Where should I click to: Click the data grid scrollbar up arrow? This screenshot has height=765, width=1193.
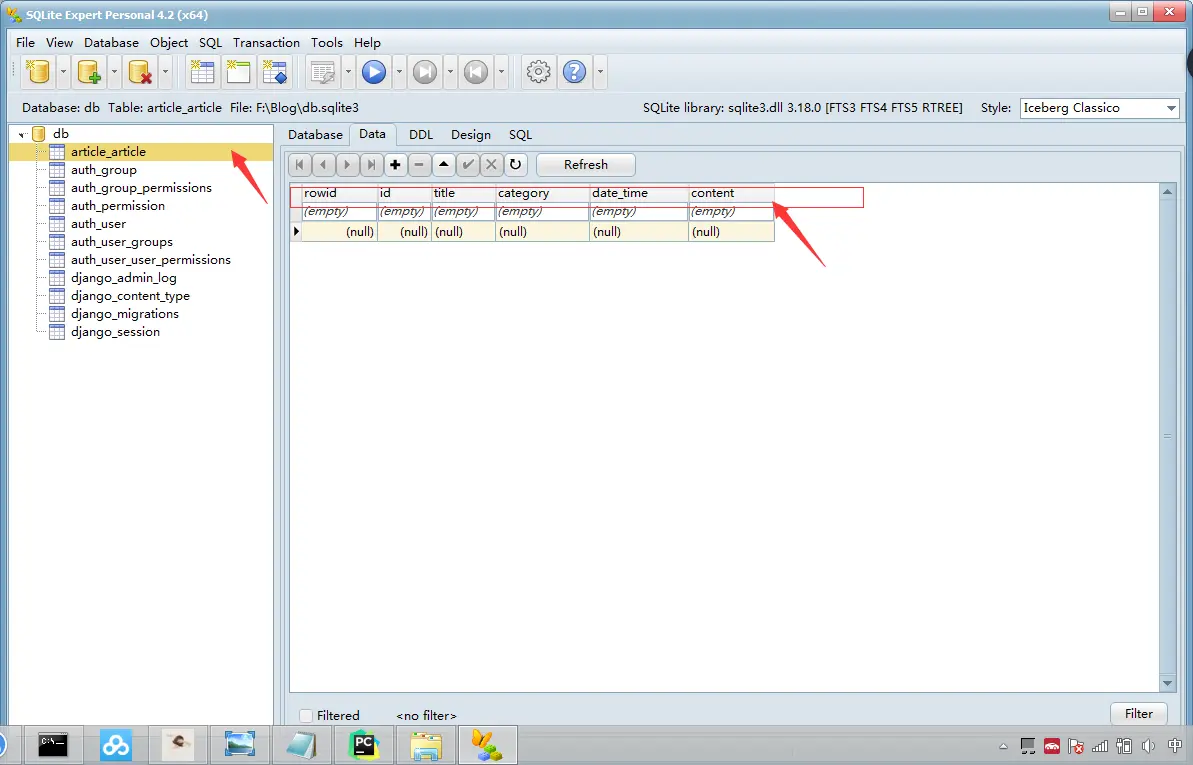[1167, 192]
